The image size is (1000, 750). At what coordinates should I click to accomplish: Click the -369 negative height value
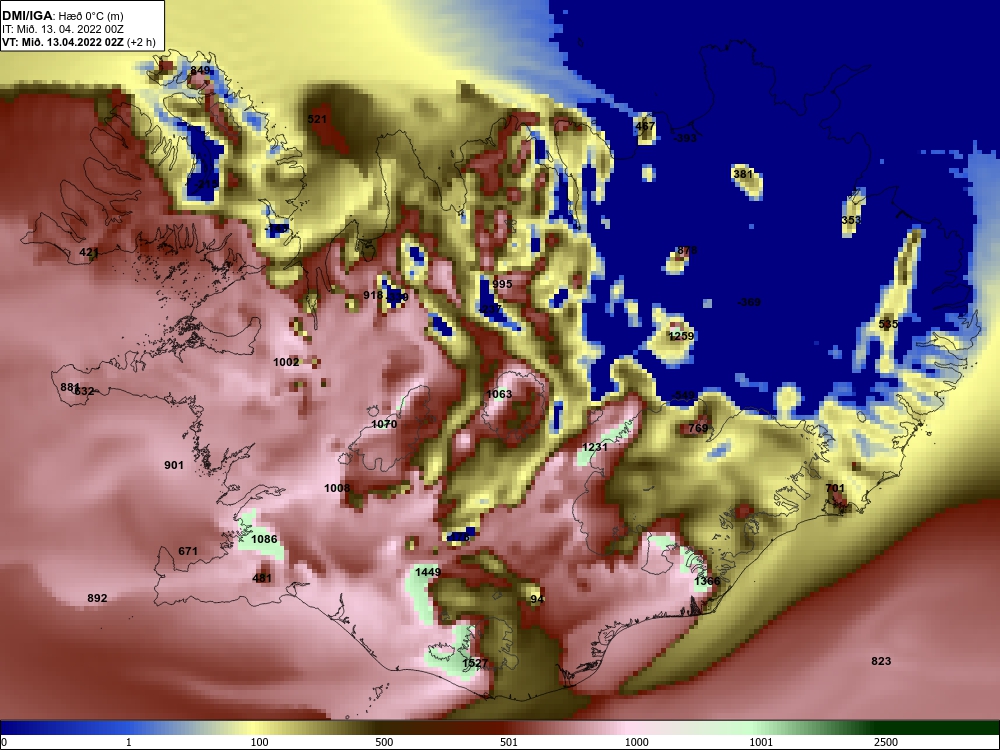[749, 302]
